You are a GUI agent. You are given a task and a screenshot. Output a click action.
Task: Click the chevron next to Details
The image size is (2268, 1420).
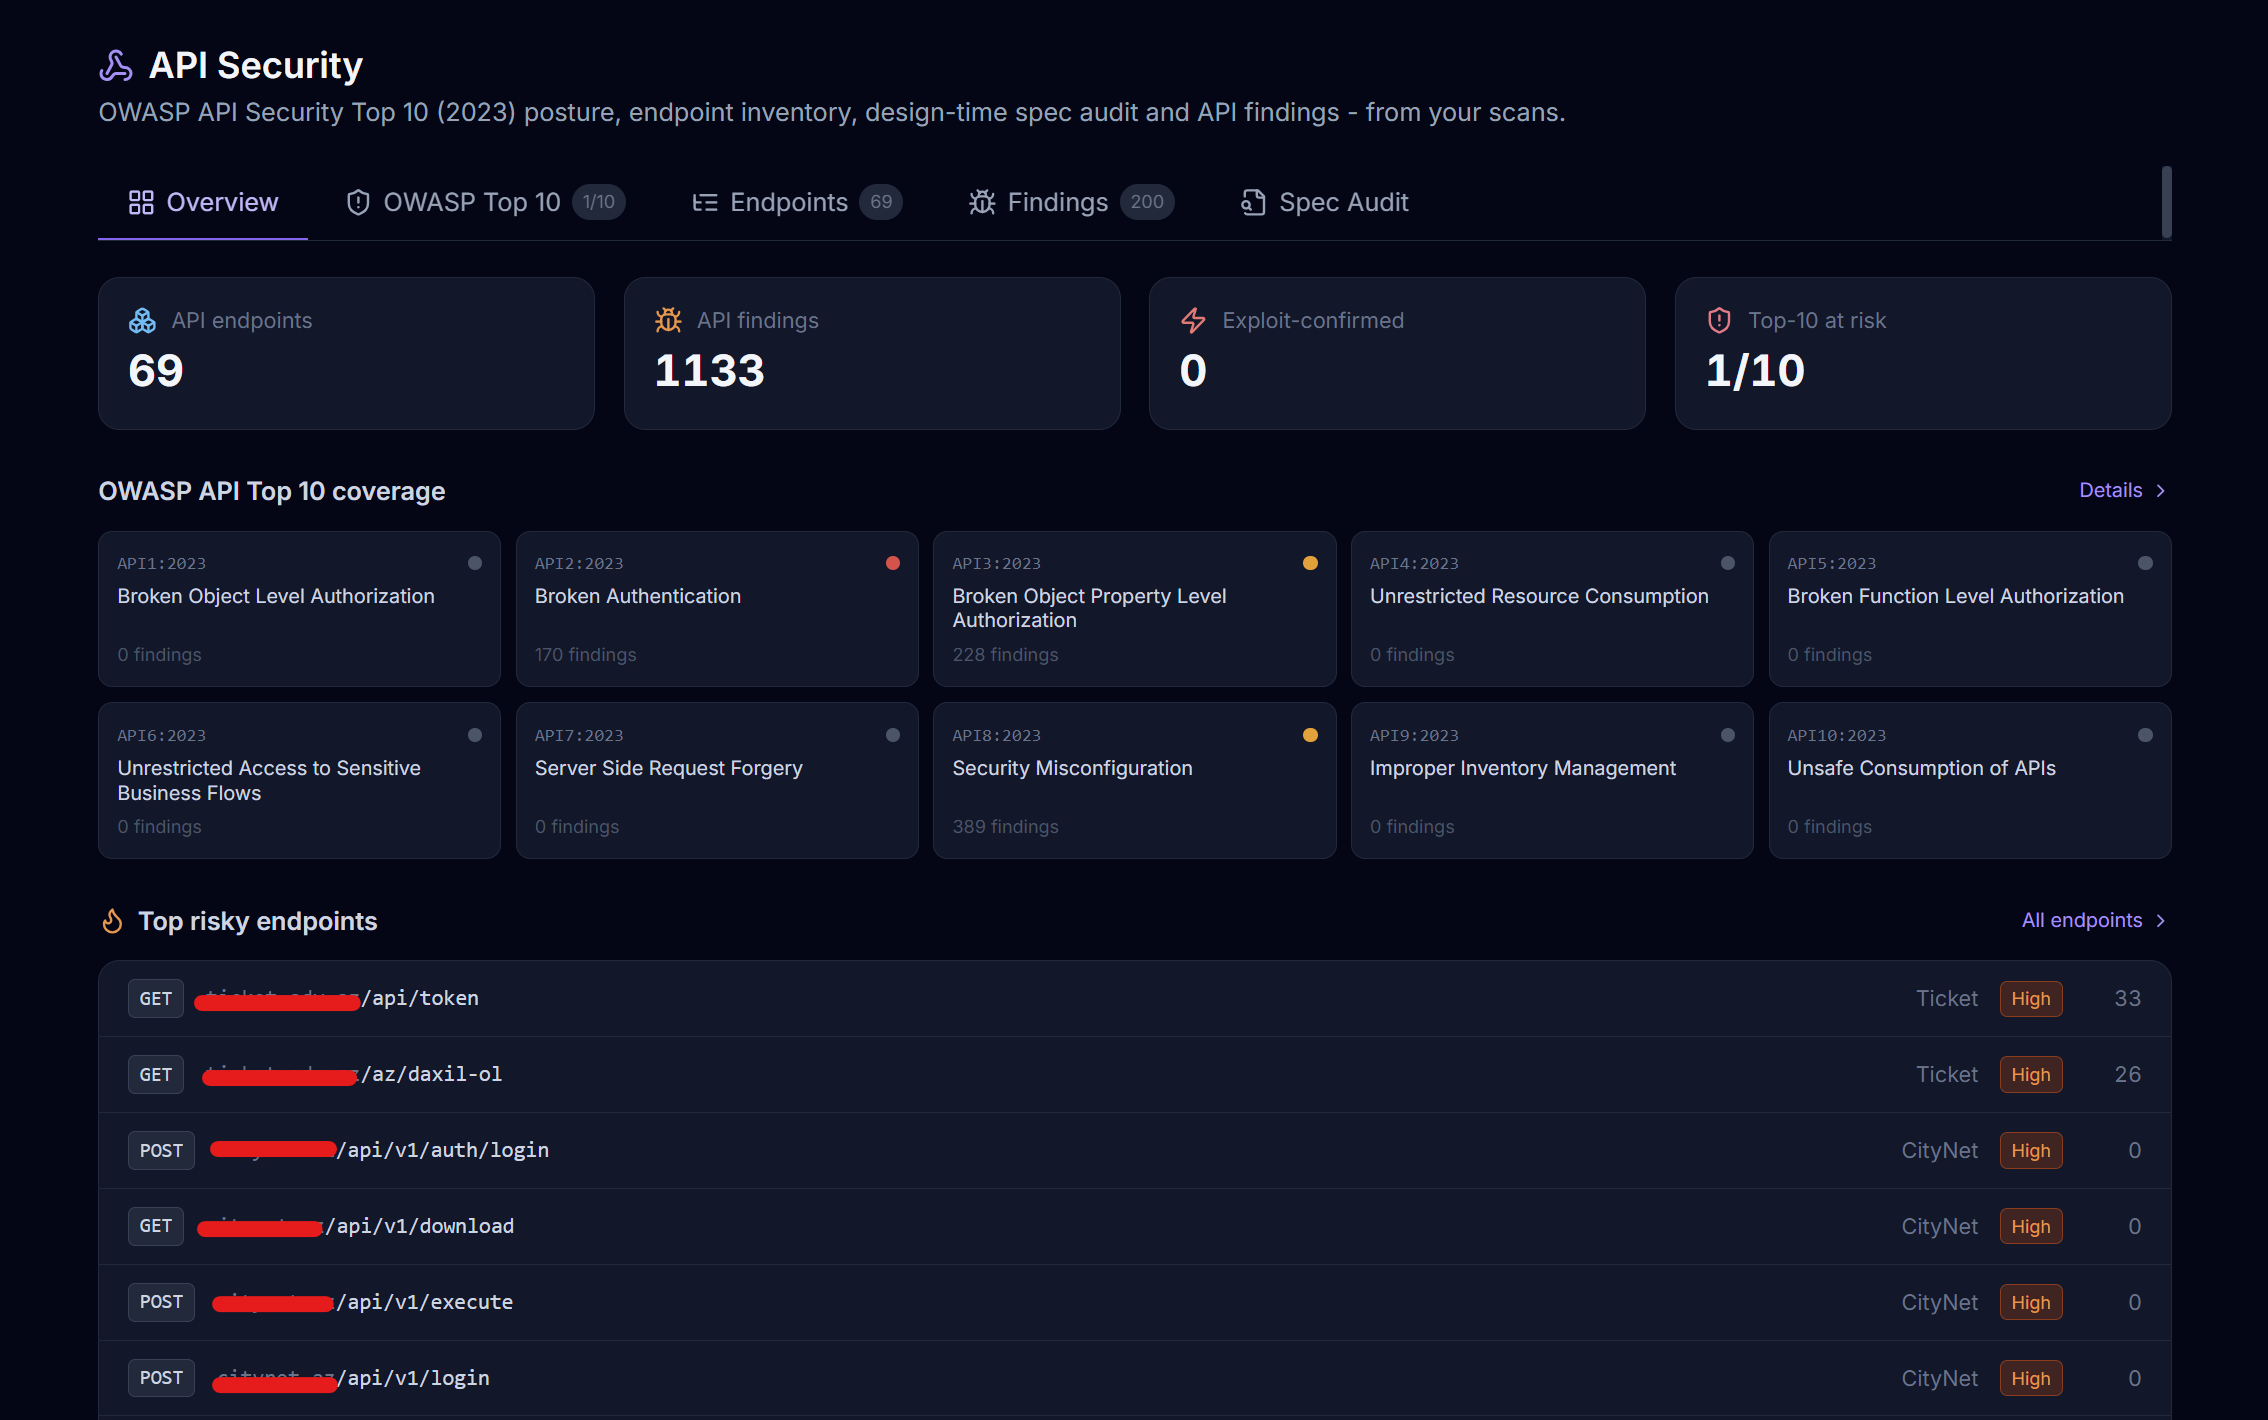(2161, 491)
